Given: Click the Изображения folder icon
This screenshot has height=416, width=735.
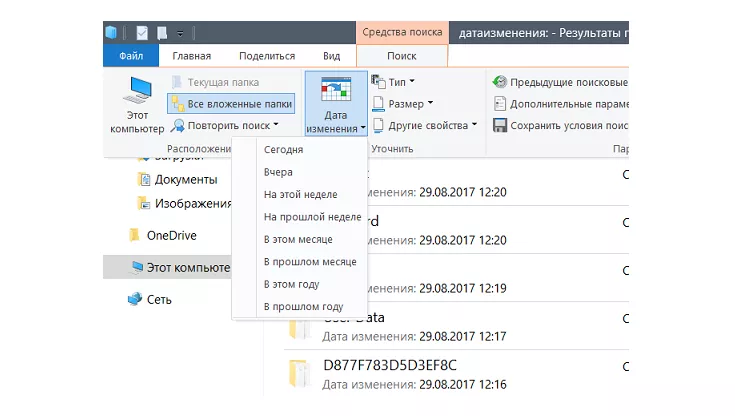Looking at the screenshot, I should 143,203.
